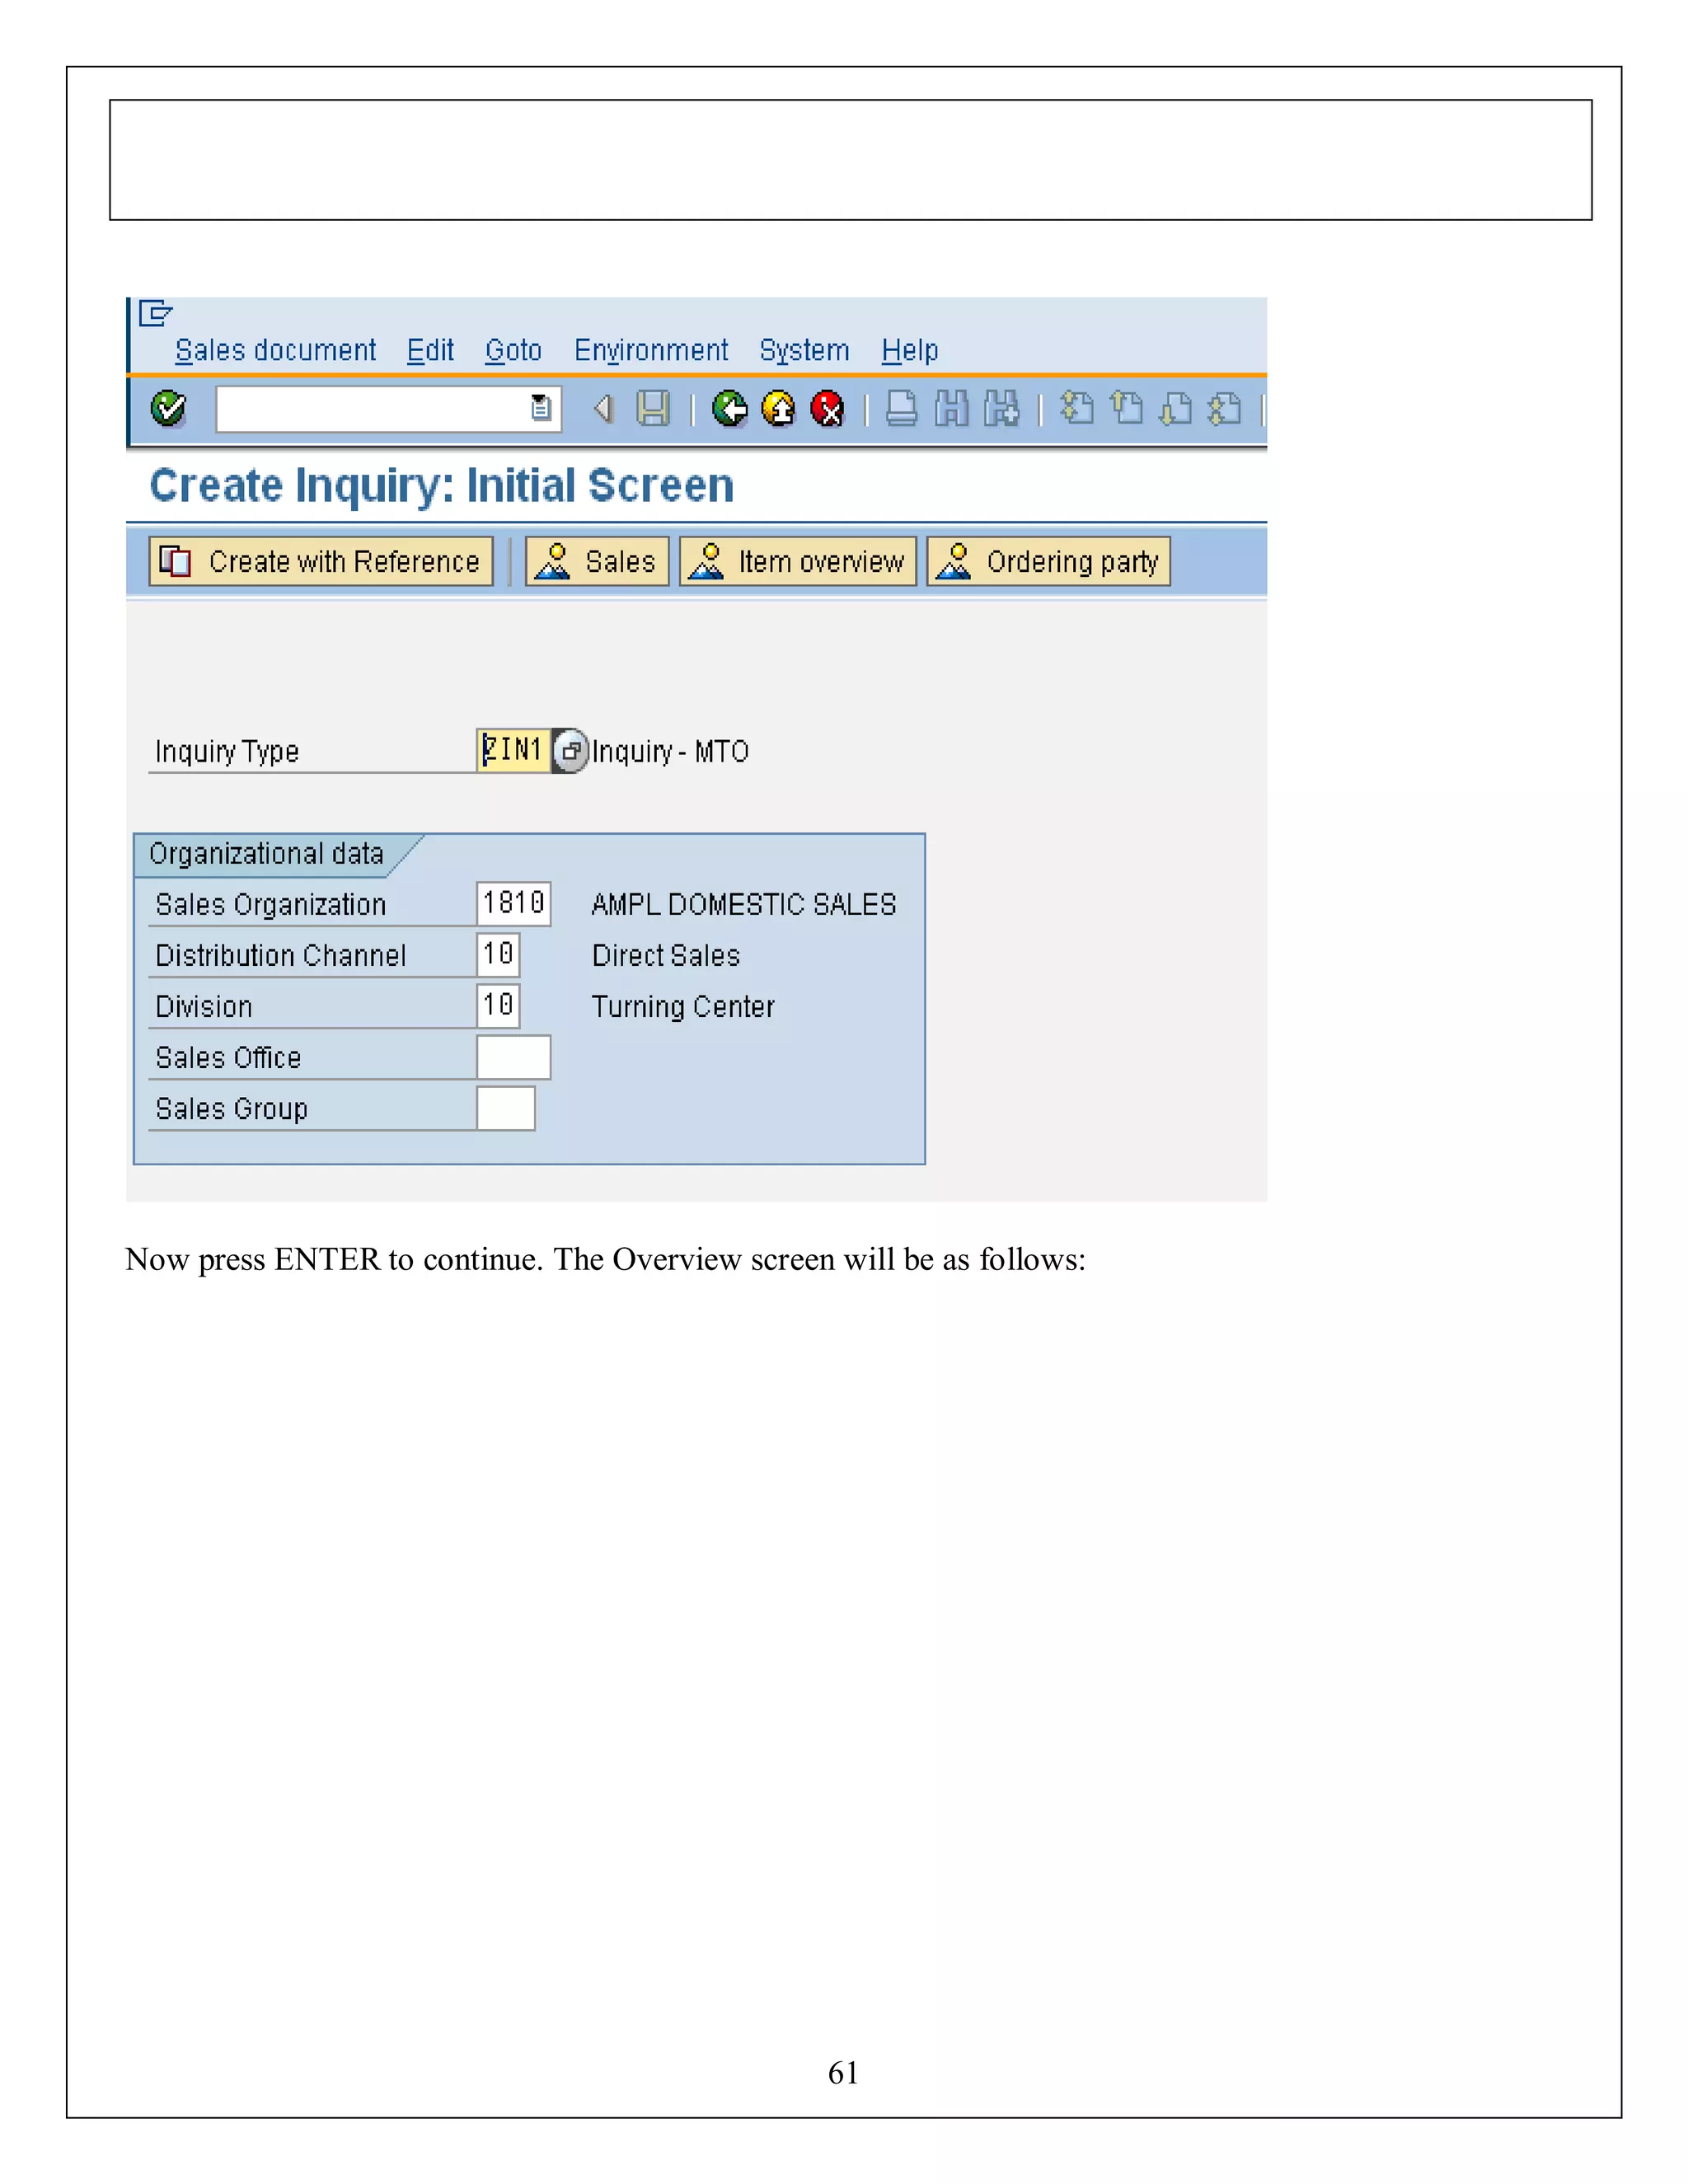Click the red Cancel icon

pyautogui.click(x=828, y=408)
